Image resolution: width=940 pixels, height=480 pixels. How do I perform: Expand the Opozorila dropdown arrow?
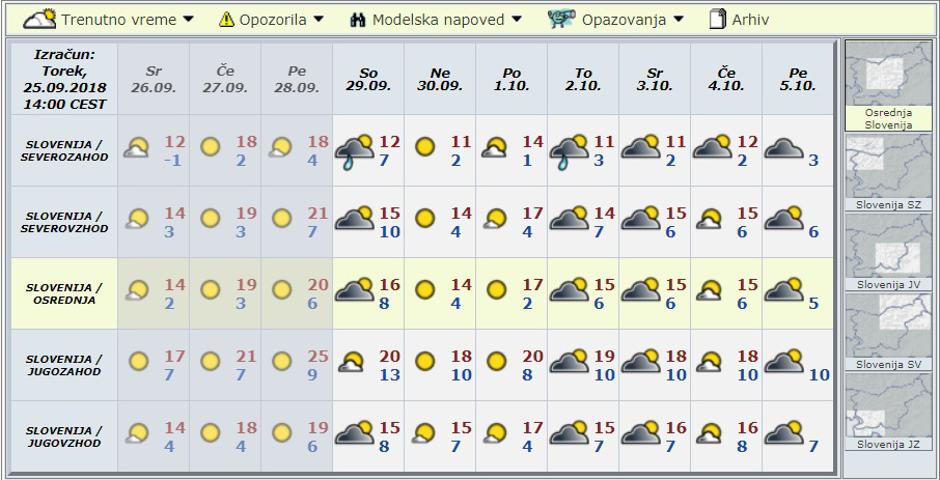(x=319, y=19)
